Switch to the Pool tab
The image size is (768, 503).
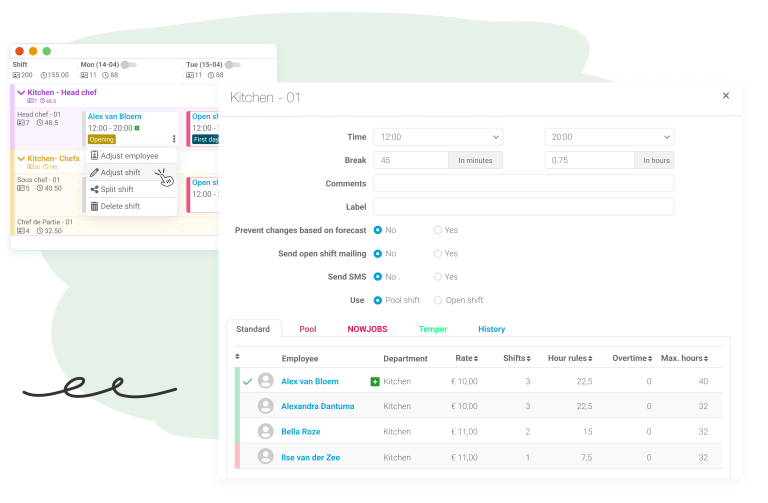coord(308,329)
